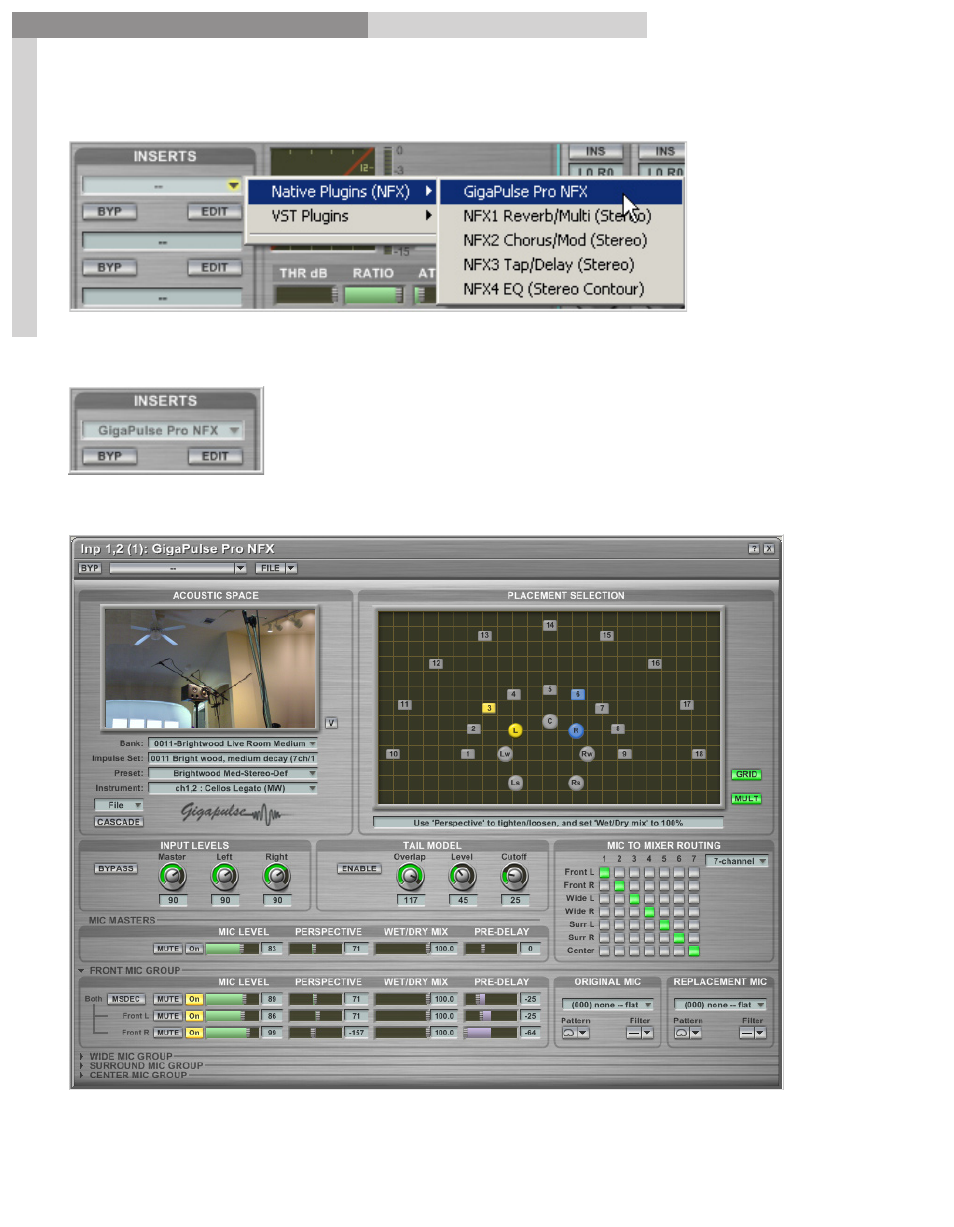Choose placement position 11 on grid
The height and width of the screenshot is (1227, 954).
[404, 705]
